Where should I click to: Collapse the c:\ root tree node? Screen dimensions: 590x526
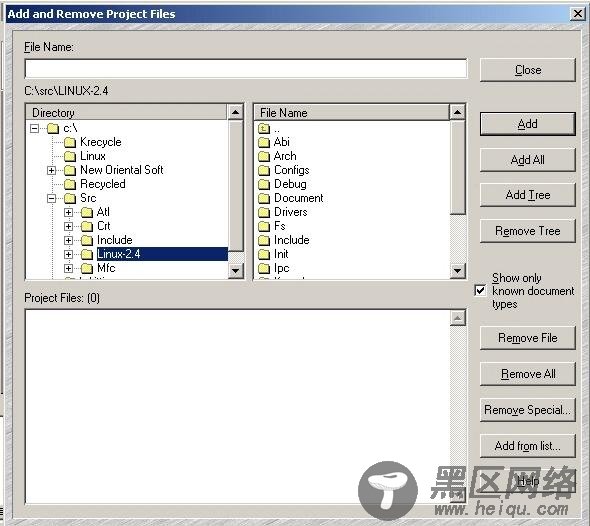coord(34,129)
